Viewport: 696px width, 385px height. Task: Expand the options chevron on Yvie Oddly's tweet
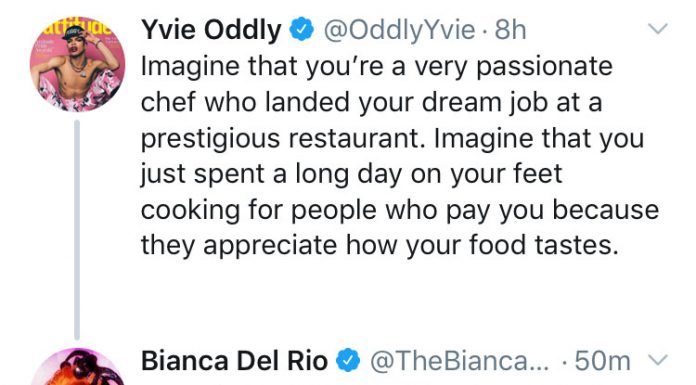[657, 29]
